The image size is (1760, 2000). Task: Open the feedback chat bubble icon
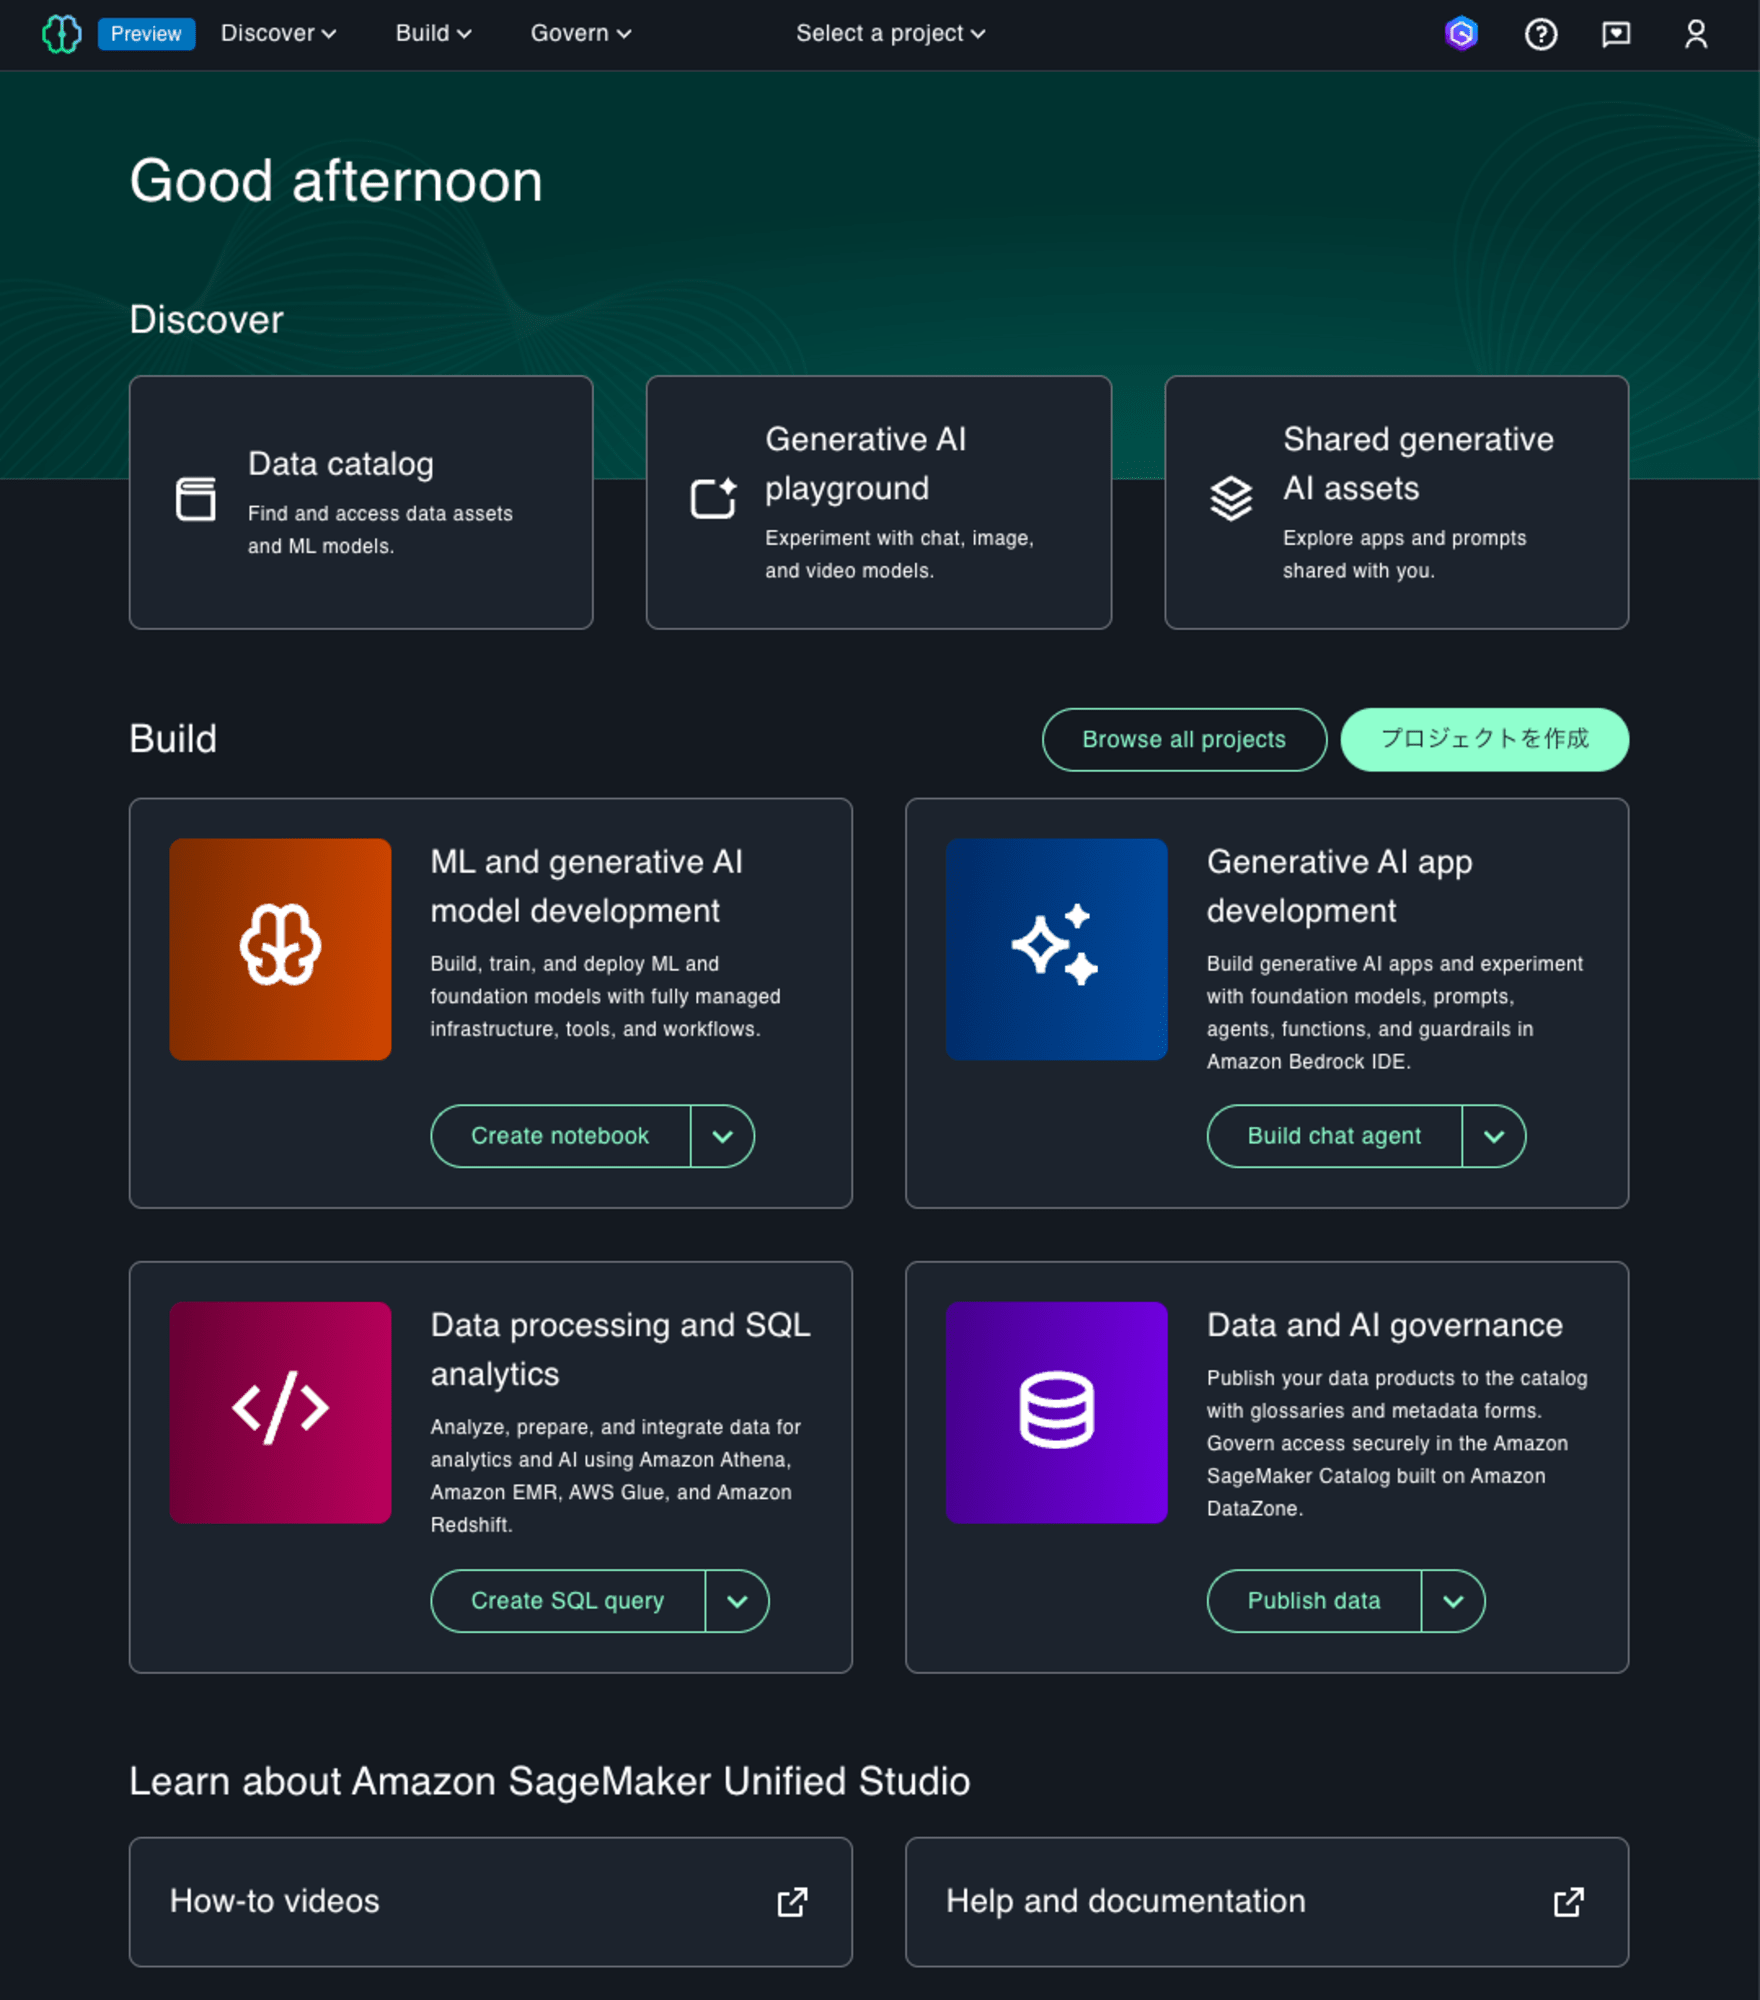point(1616,34)
